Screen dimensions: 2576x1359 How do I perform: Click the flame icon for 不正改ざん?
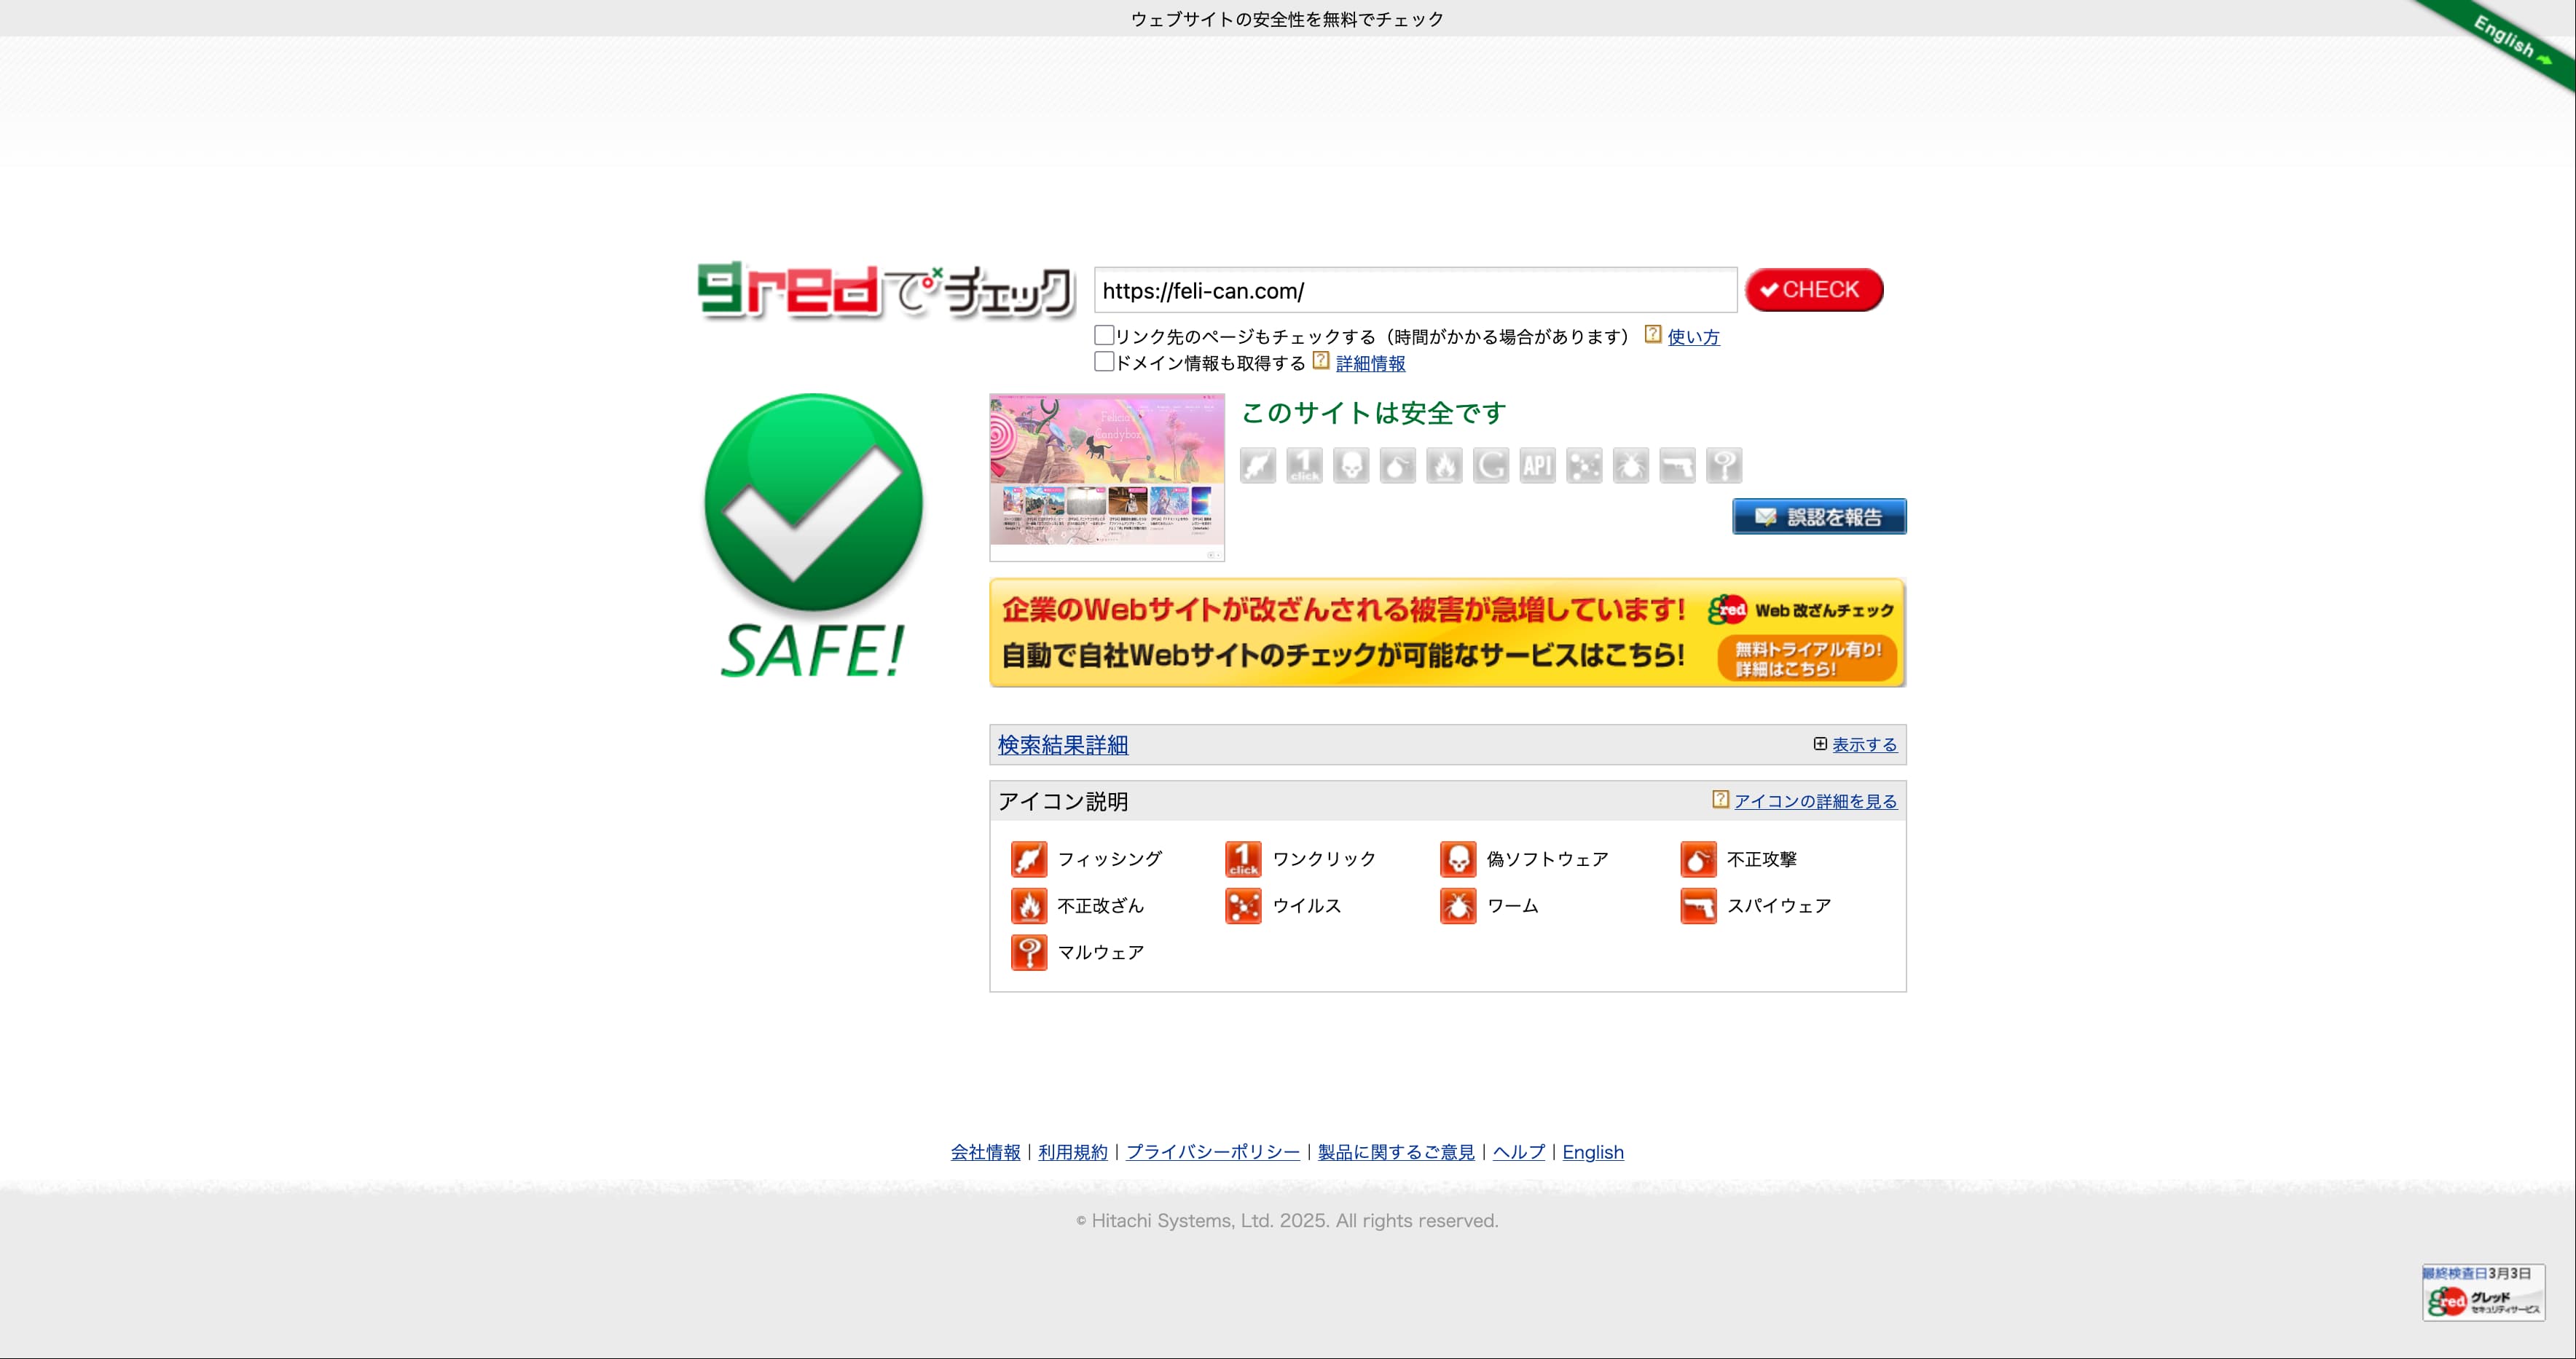(1028, 906)
